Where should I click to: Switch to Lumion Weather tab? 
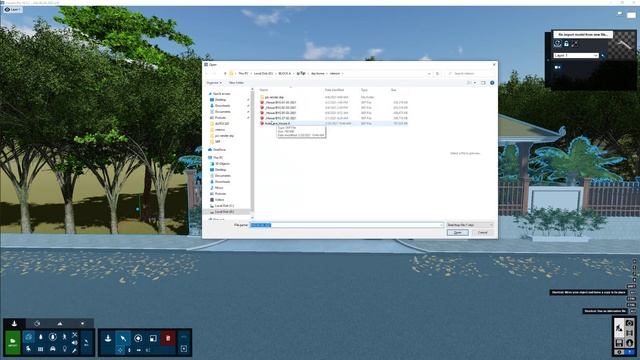(x=82, y=323)
